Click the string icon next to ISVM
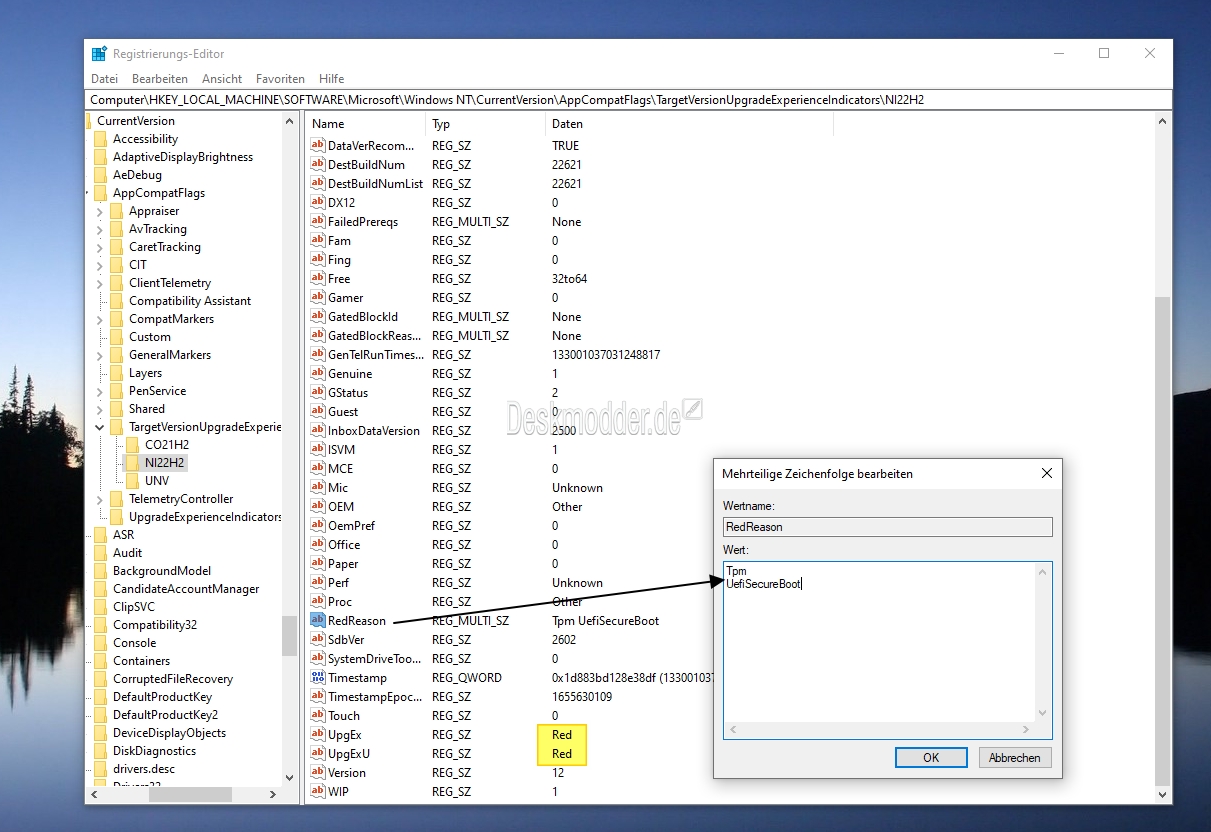This screenshot has width=1211, height=832. point(318,449)
